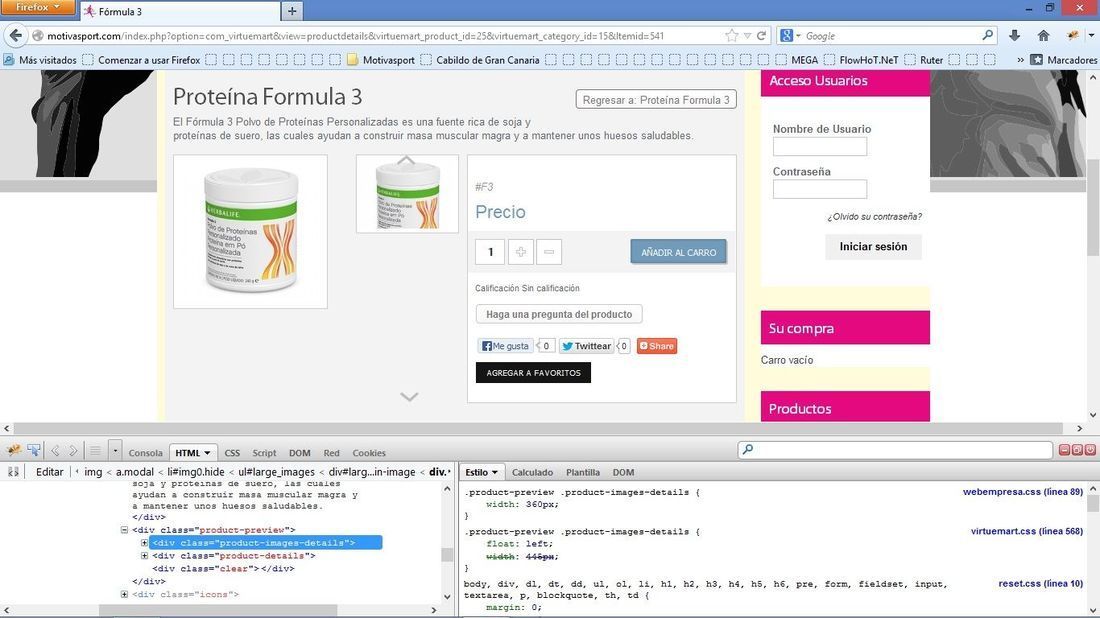This screenshot has width=1100, height=618.
Task: Click Haga una pregunta del producto
Action: 559,314
